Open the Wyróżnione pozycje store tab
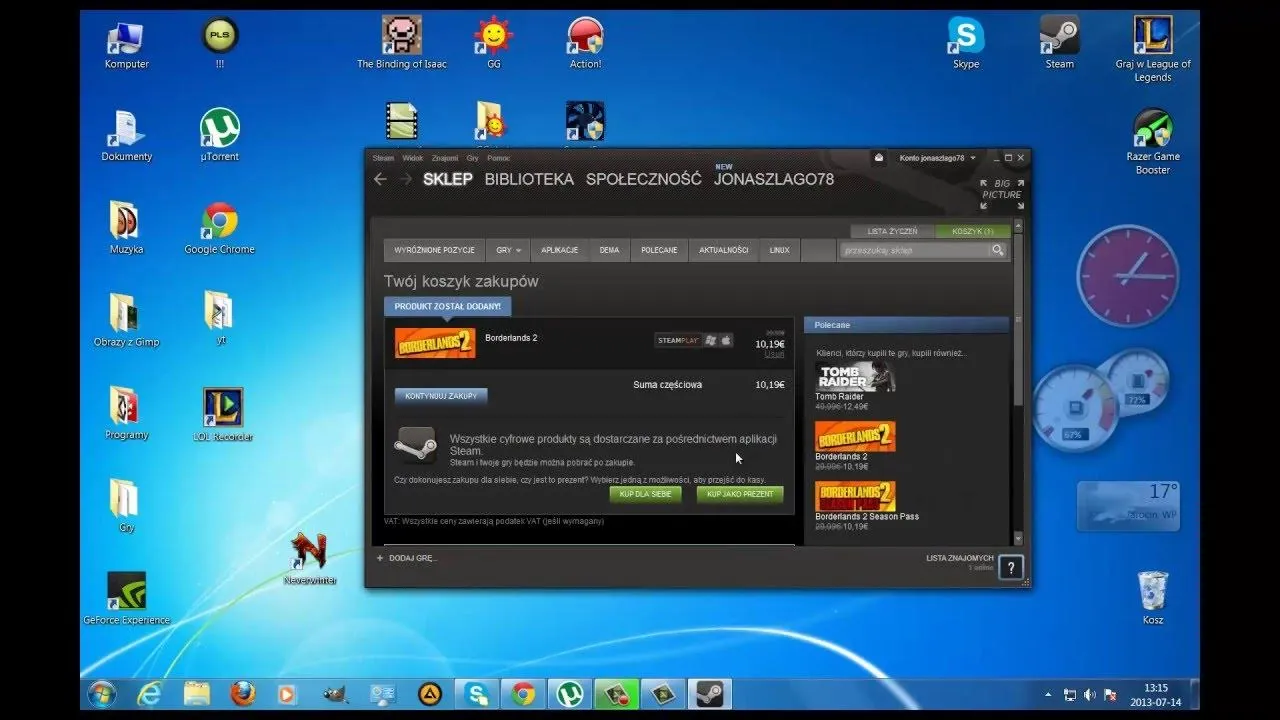 435,250
